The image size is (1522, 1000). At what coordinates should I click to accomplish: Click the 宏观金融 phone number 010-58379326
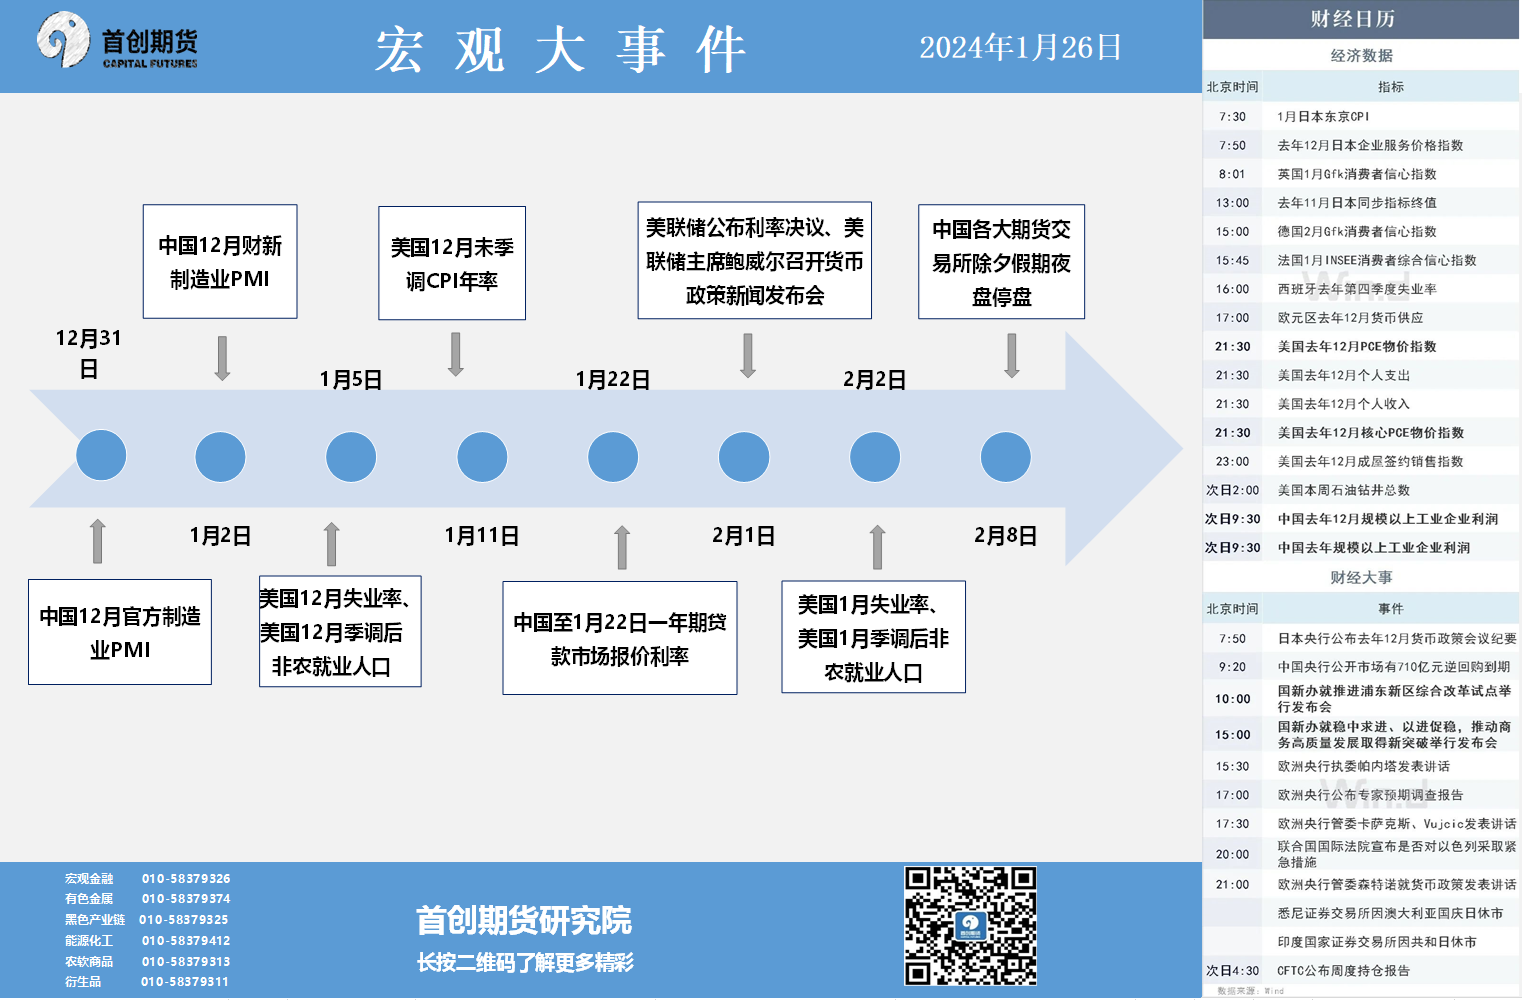186,879
